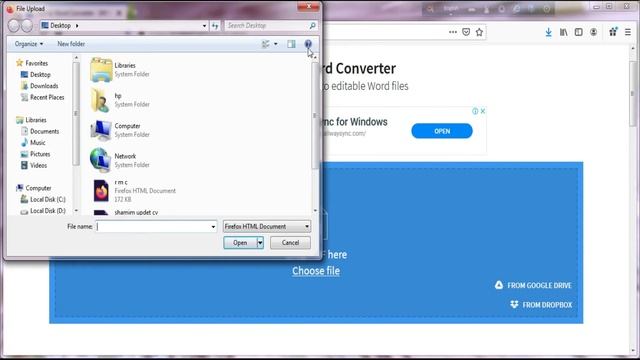Close the ad with X icon
Viewport: 640px width, 360px height.
pos(482,111)
